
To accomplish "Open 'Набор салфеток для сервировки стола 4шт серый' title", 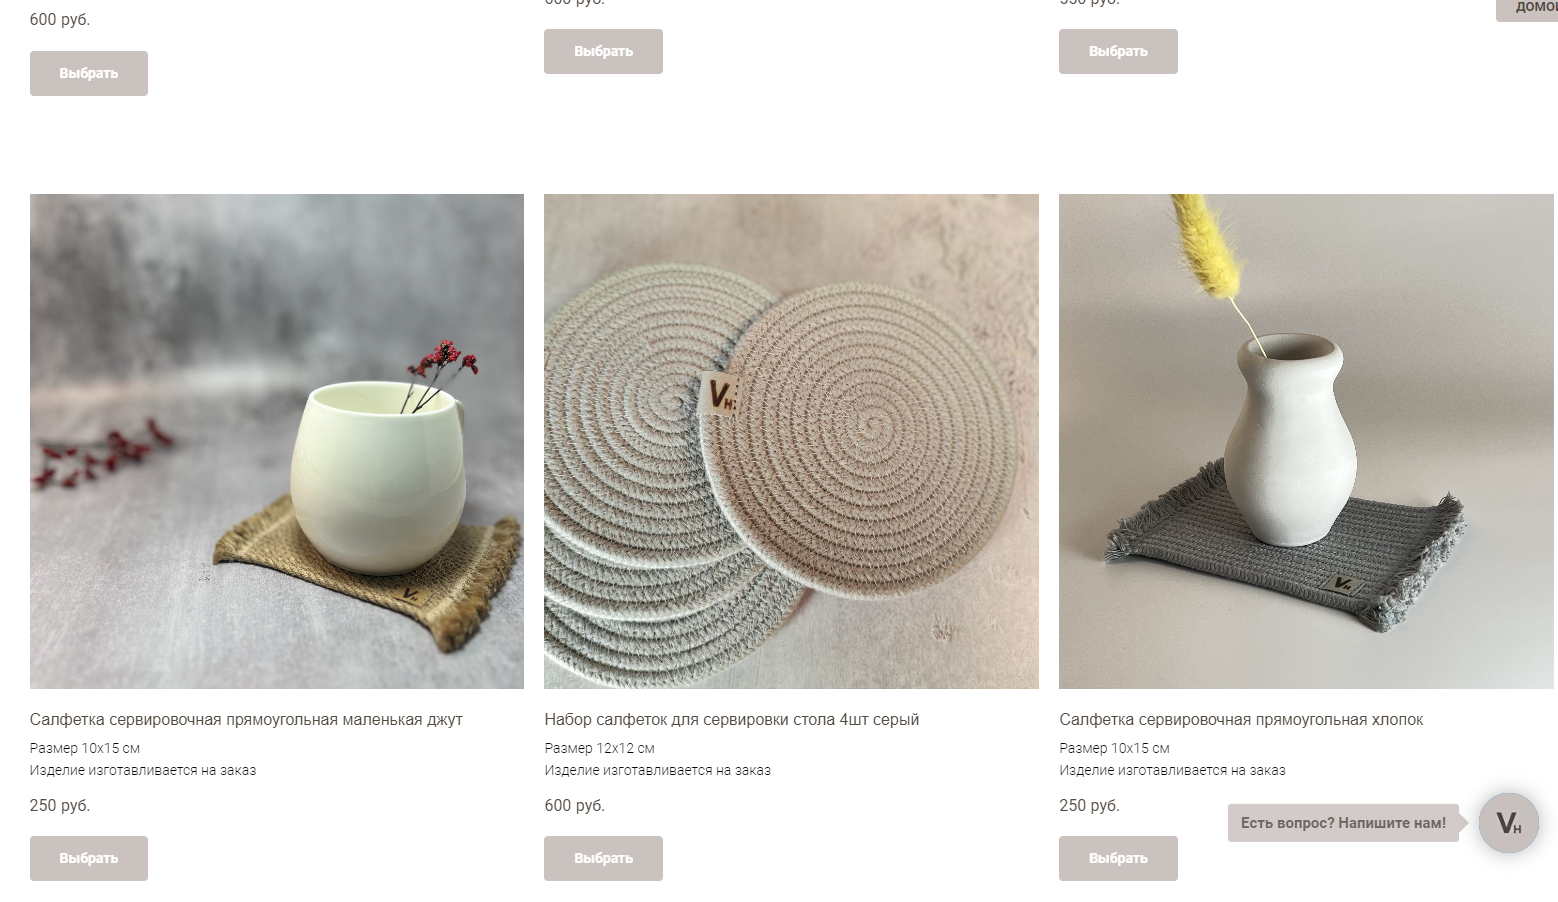I will coord(732,719).
